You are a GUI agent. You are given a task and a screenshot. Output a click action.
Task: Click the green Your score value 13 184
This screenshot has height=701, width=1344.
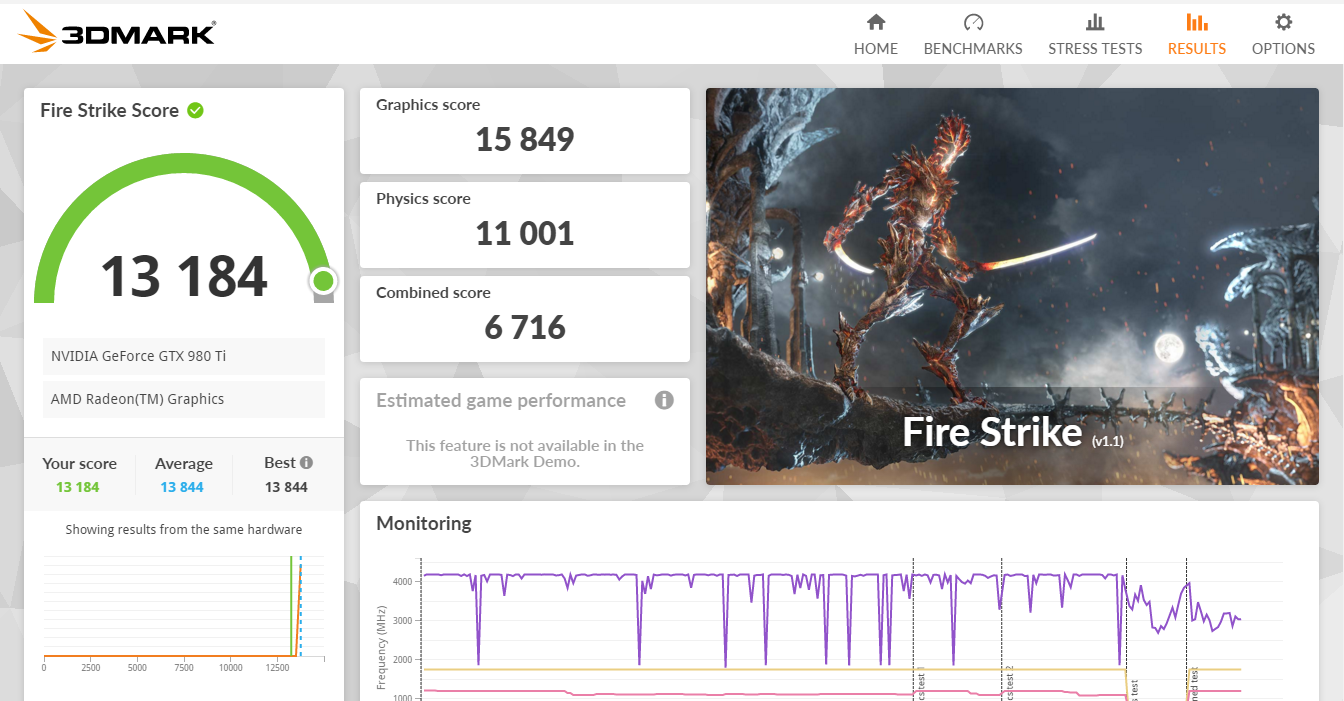pyautogui.click(x=78, y=487)
